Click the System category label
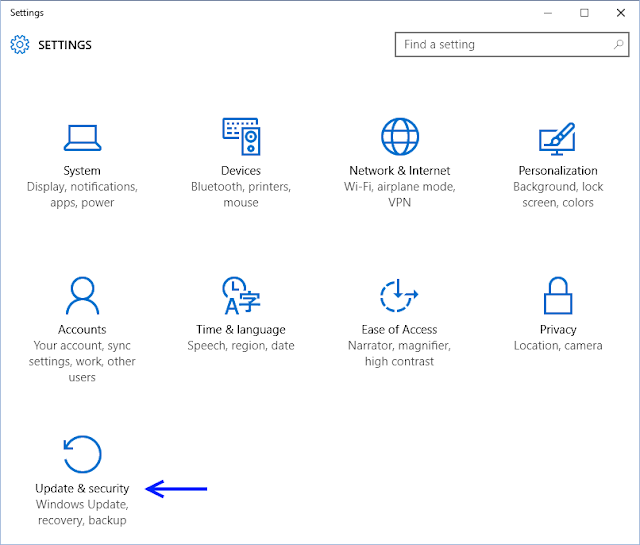 tap(82, 171)
